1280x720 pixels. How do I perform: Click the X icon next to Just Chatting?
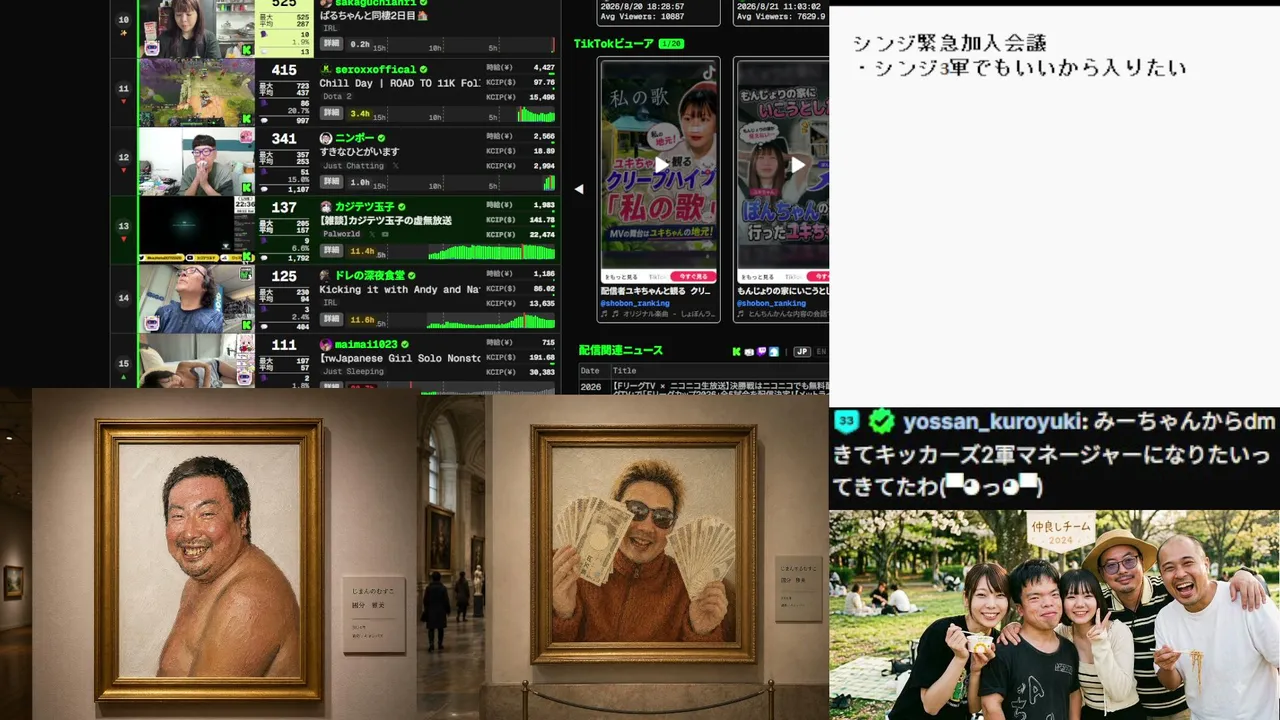(395, 166)
